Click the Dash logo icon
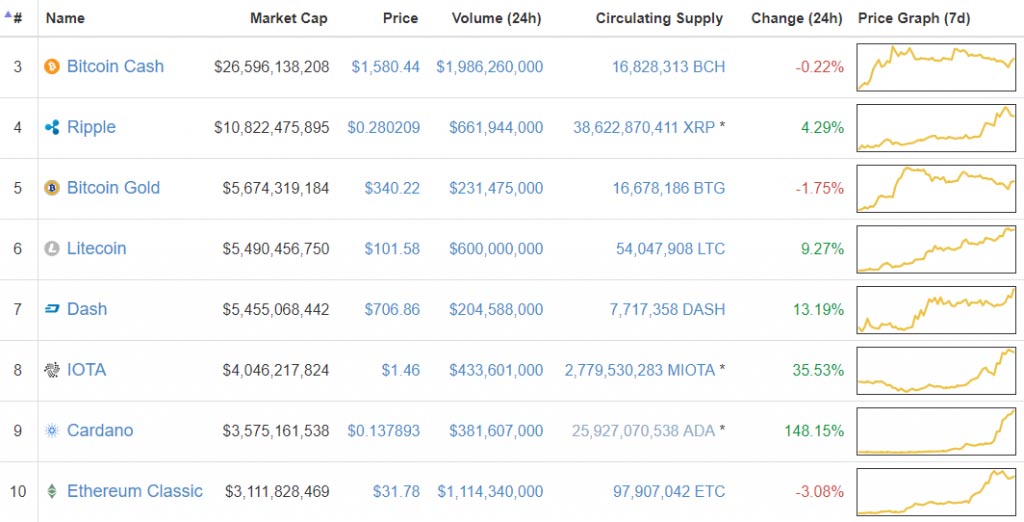This screenshot has height=522, width=1024. click(52, 310)
